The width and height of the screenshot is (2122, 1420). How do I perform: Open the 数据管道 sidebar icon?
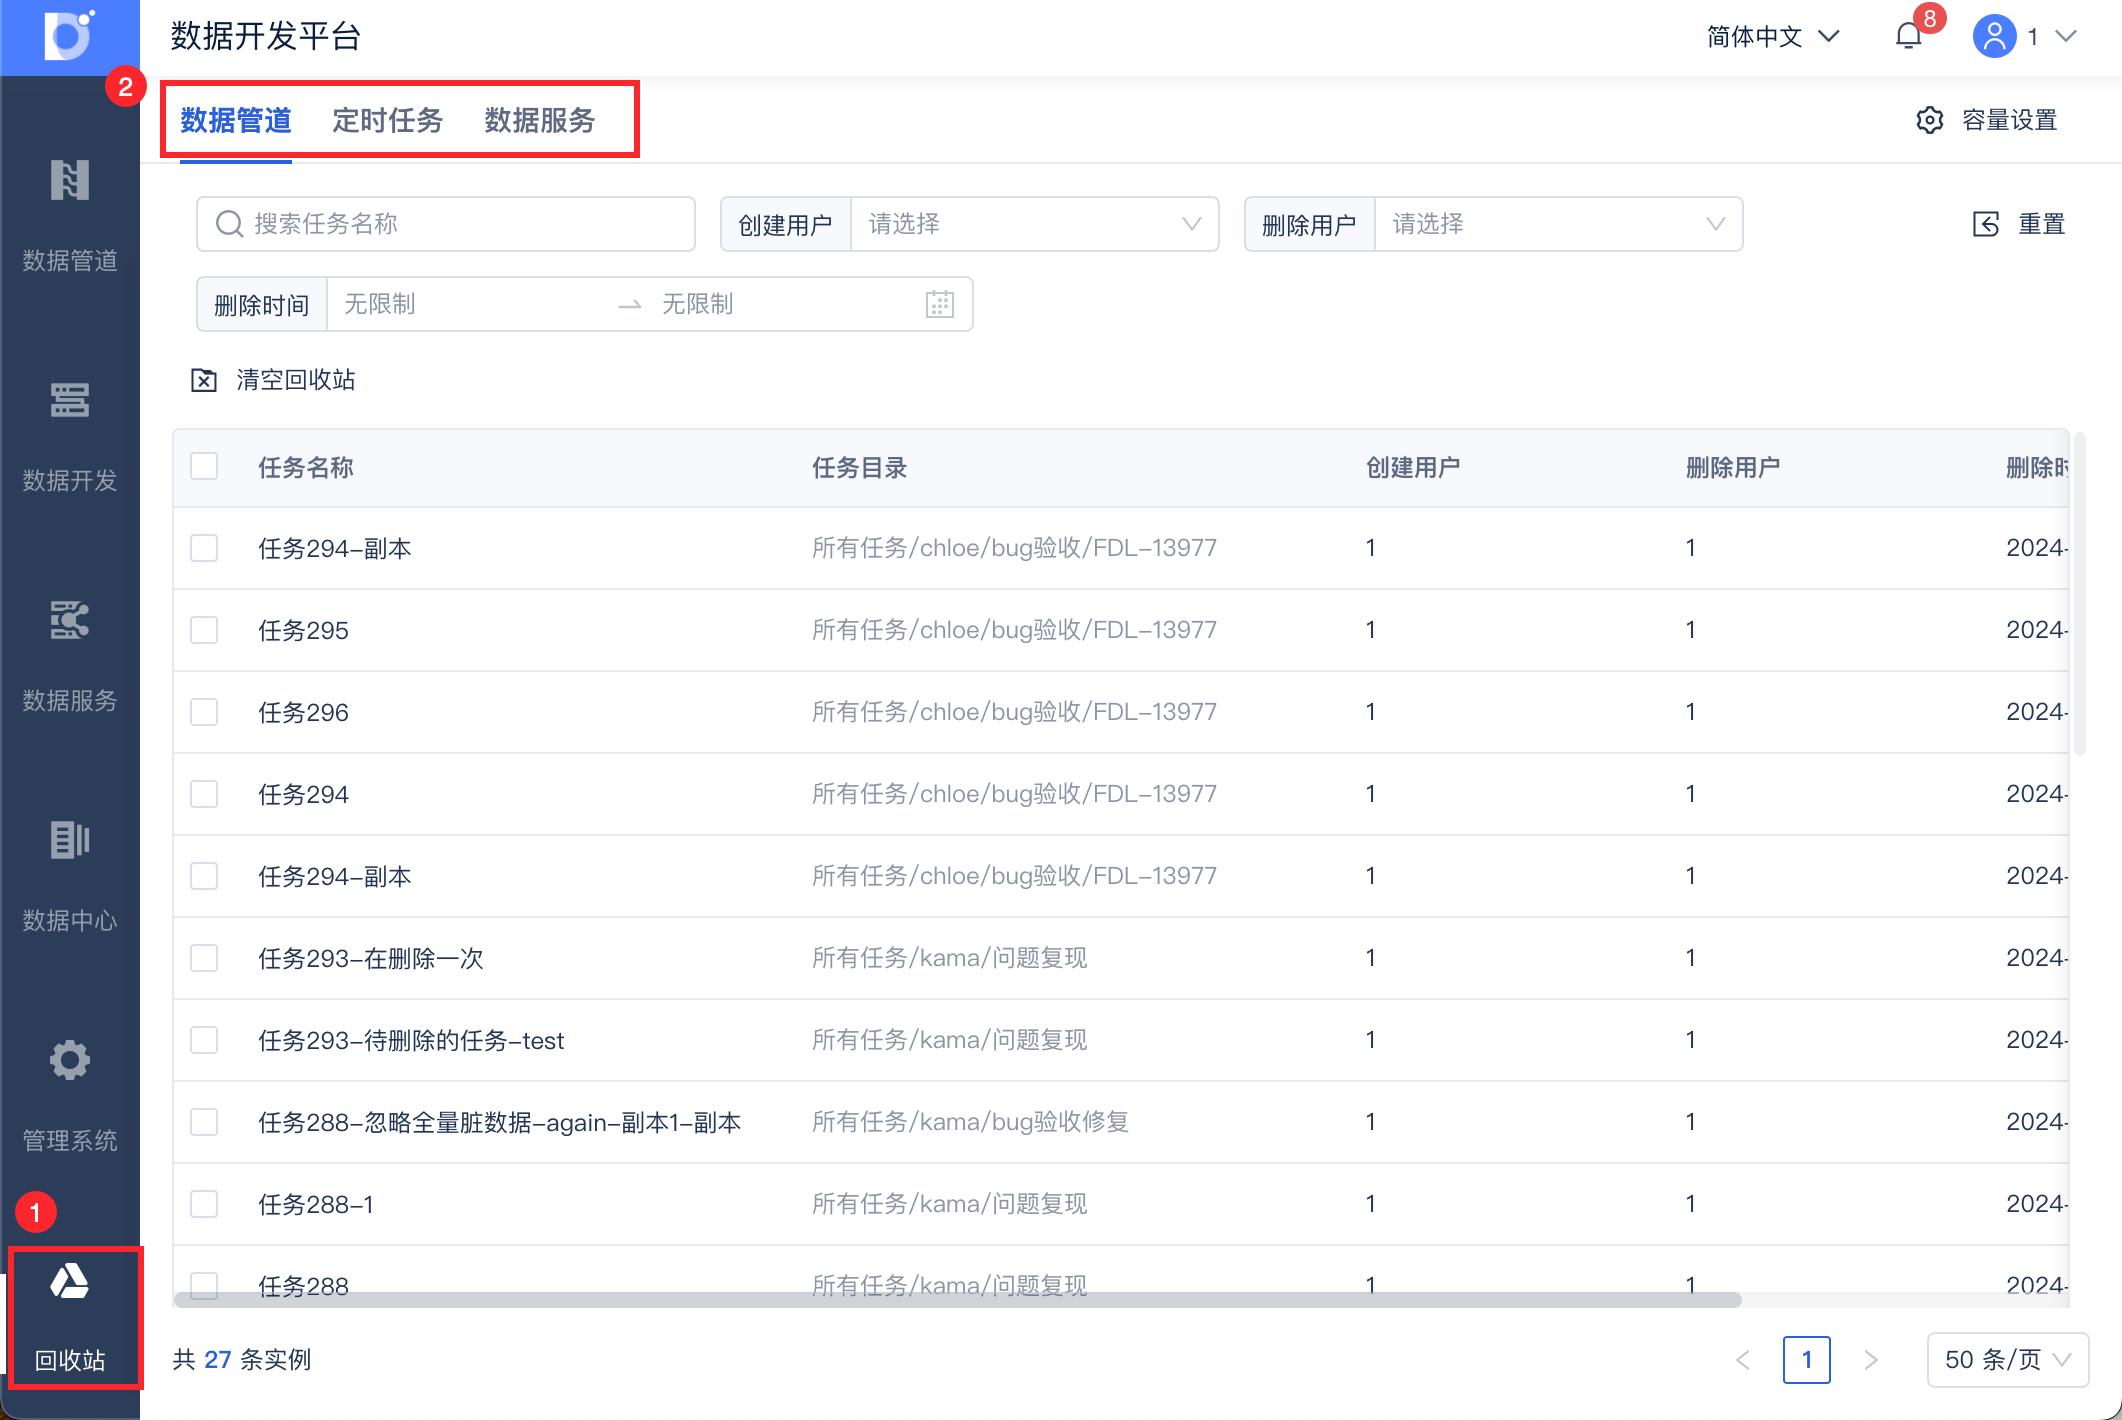click(x=69, y=181)
